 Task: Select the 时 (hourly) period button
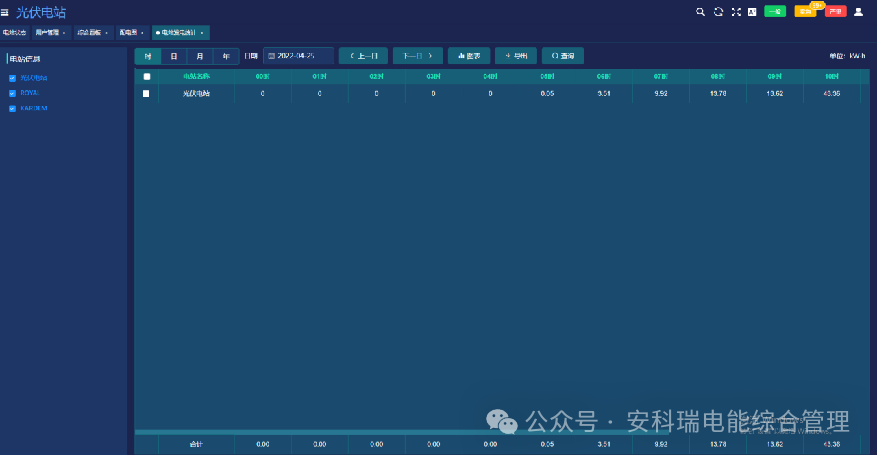click(148, 56)
